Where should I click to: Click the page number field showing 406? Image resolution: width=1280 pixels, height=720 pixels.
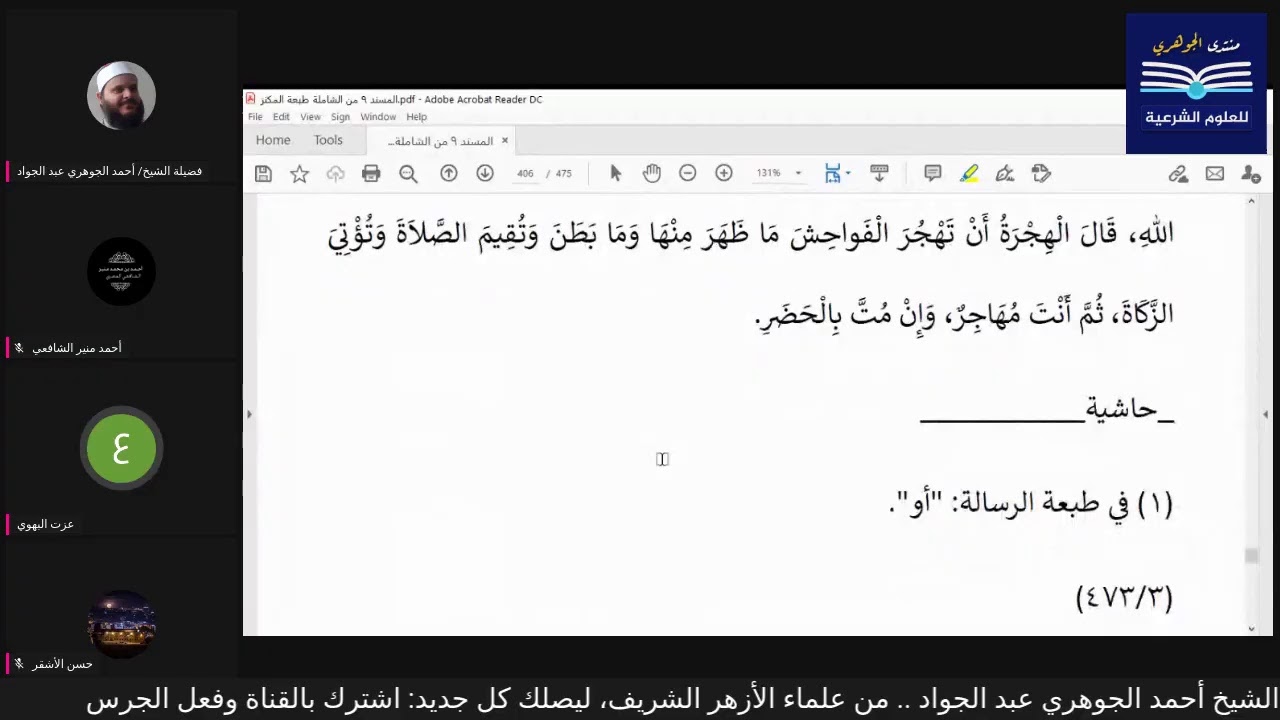tap(525, 173)
